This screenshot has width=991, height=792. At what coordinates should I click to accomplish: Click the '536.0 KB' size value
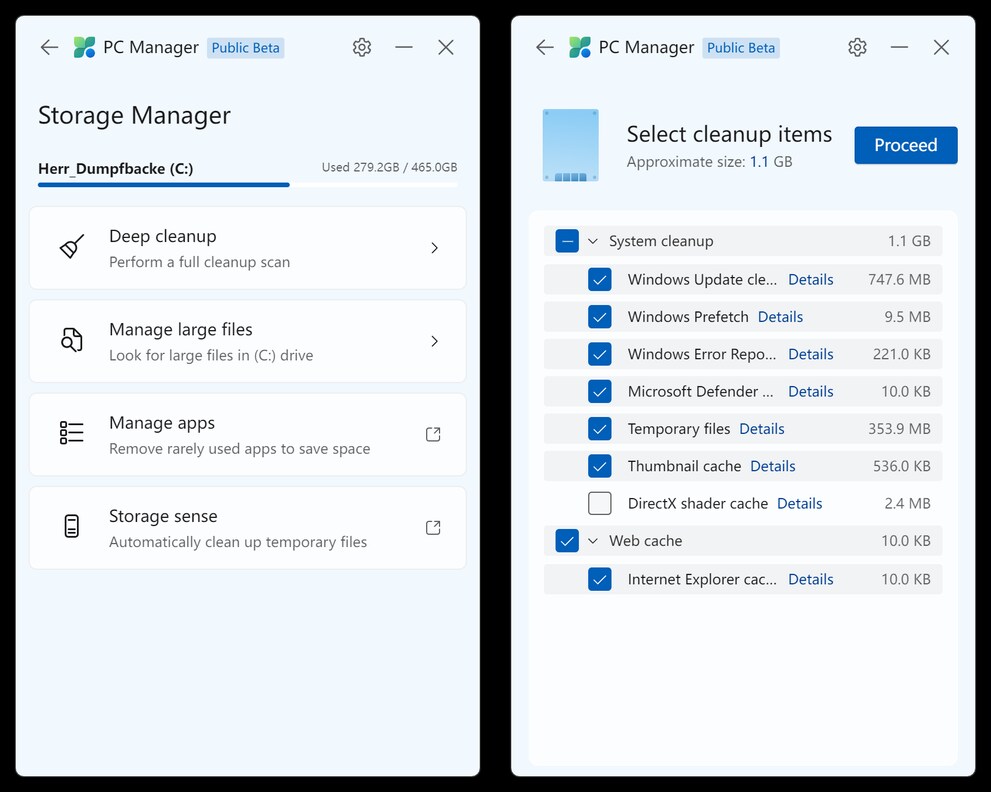901,466
